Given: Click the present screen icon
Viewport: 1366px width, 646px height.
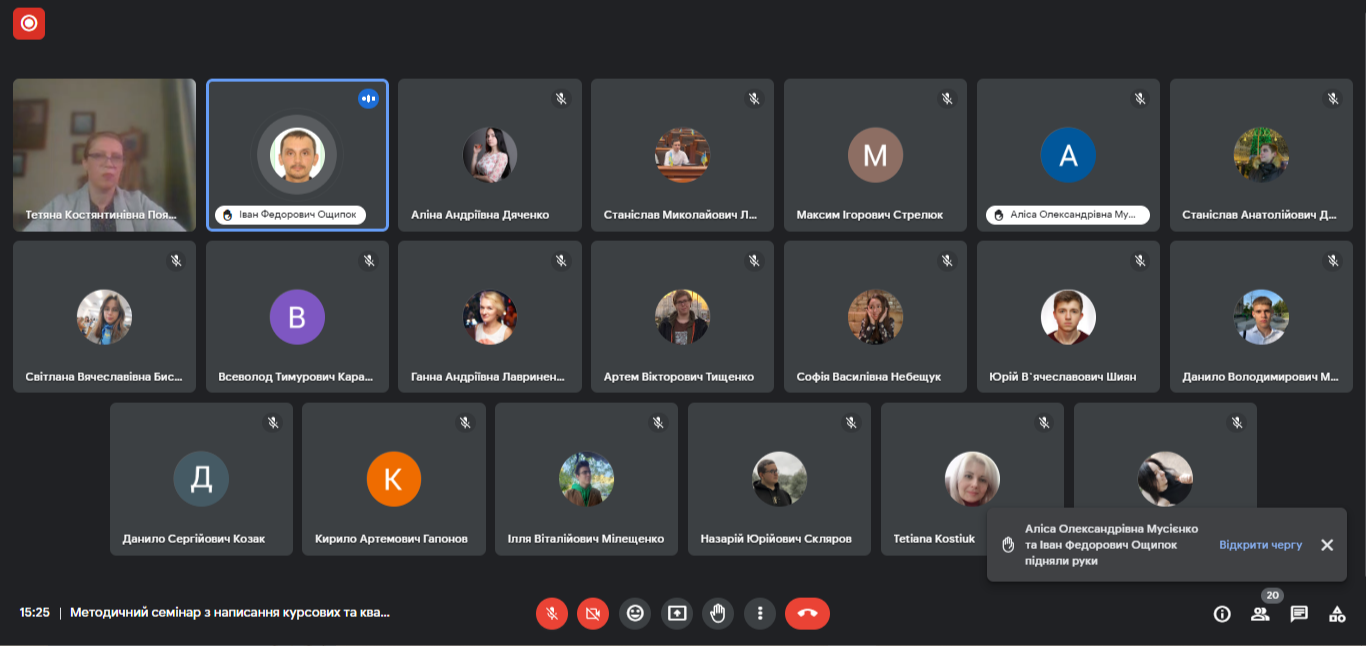Looking at the screenshot, I should tap(677, 613).
